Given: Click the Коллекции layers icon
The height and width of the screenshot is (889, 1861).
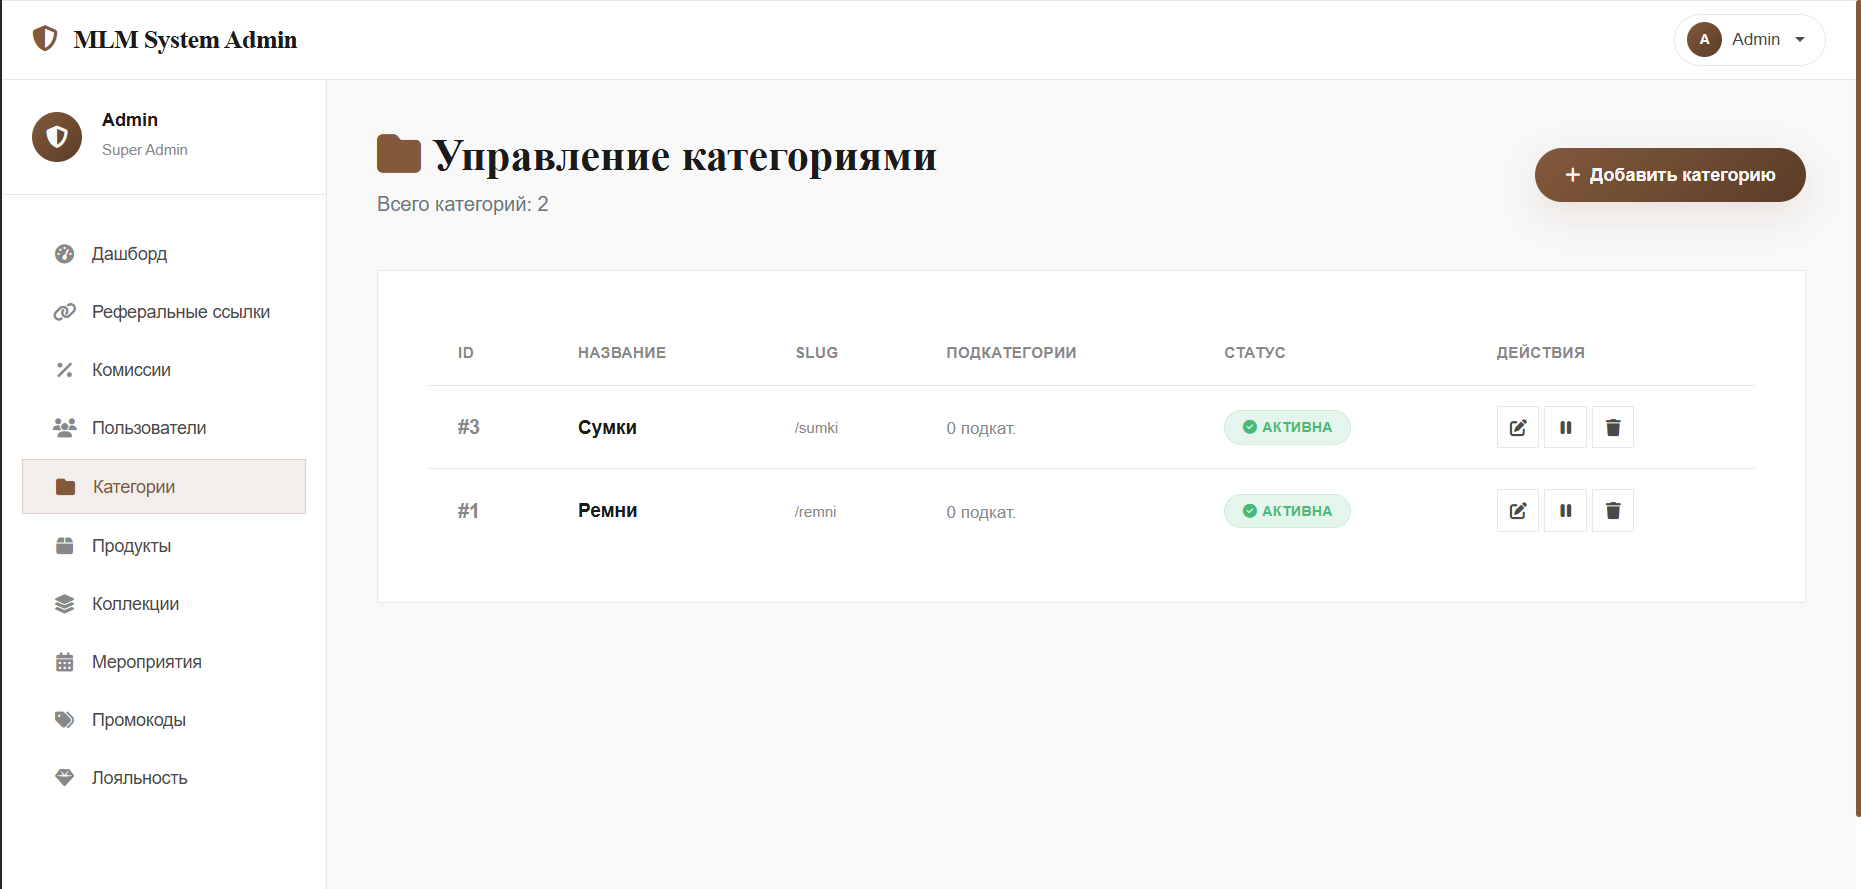Looking at the screenshot, I should coord(65,604).
